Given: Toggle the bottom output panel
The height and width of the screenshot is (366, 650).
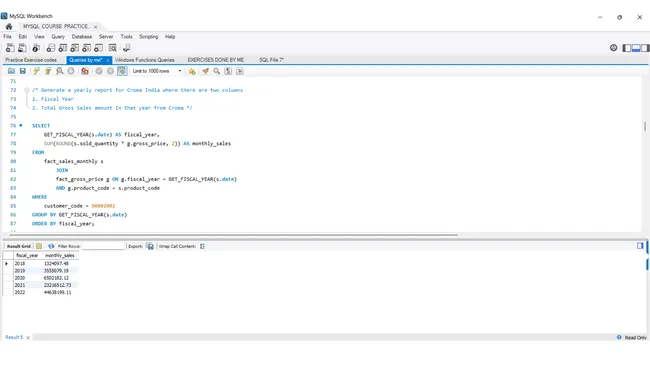Looking at the screenshot, I should [x=636, y=48].
